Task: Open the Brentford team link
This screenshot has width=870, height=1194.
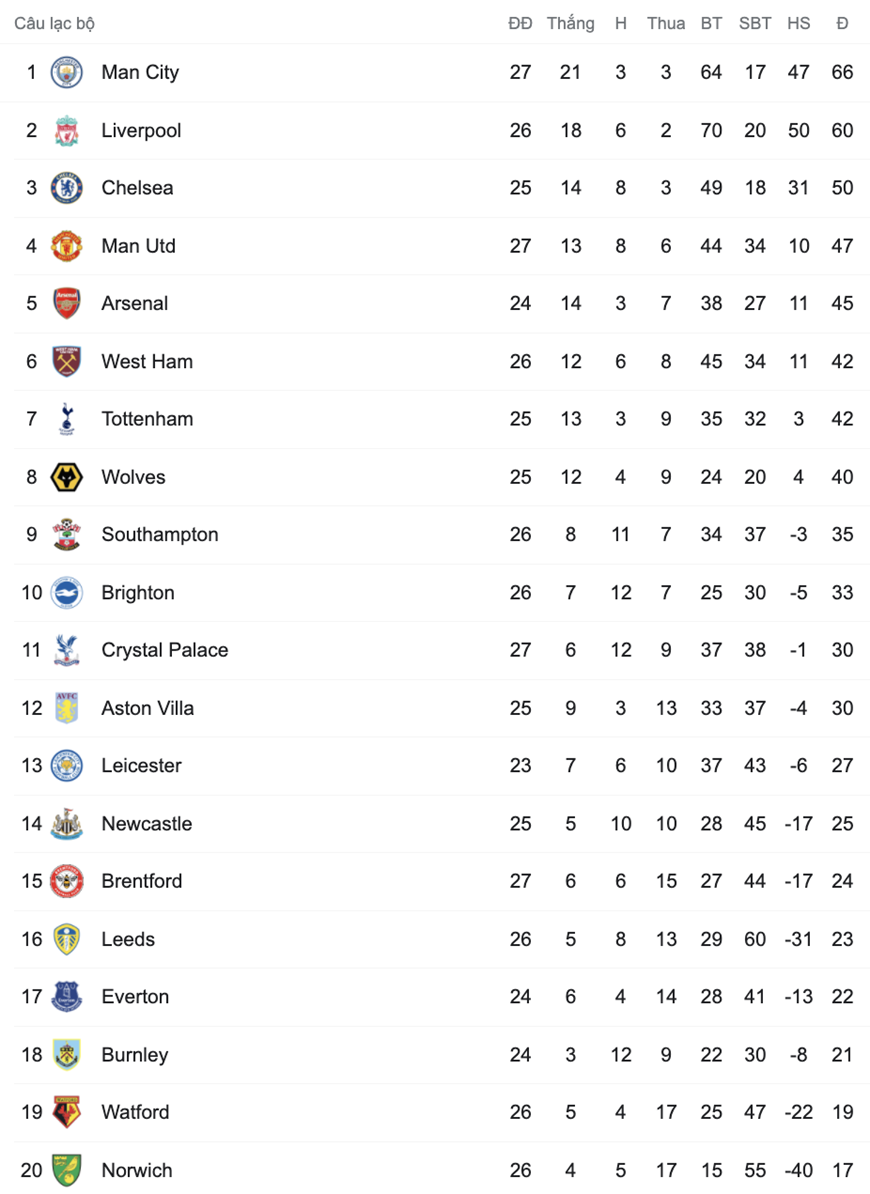Action: click(142, 881)
